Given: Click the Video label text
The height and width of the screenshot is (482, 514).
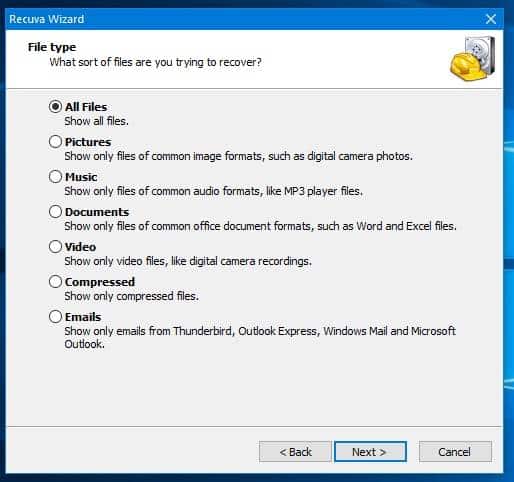Looking at the screenshot, I should (81, 247).
